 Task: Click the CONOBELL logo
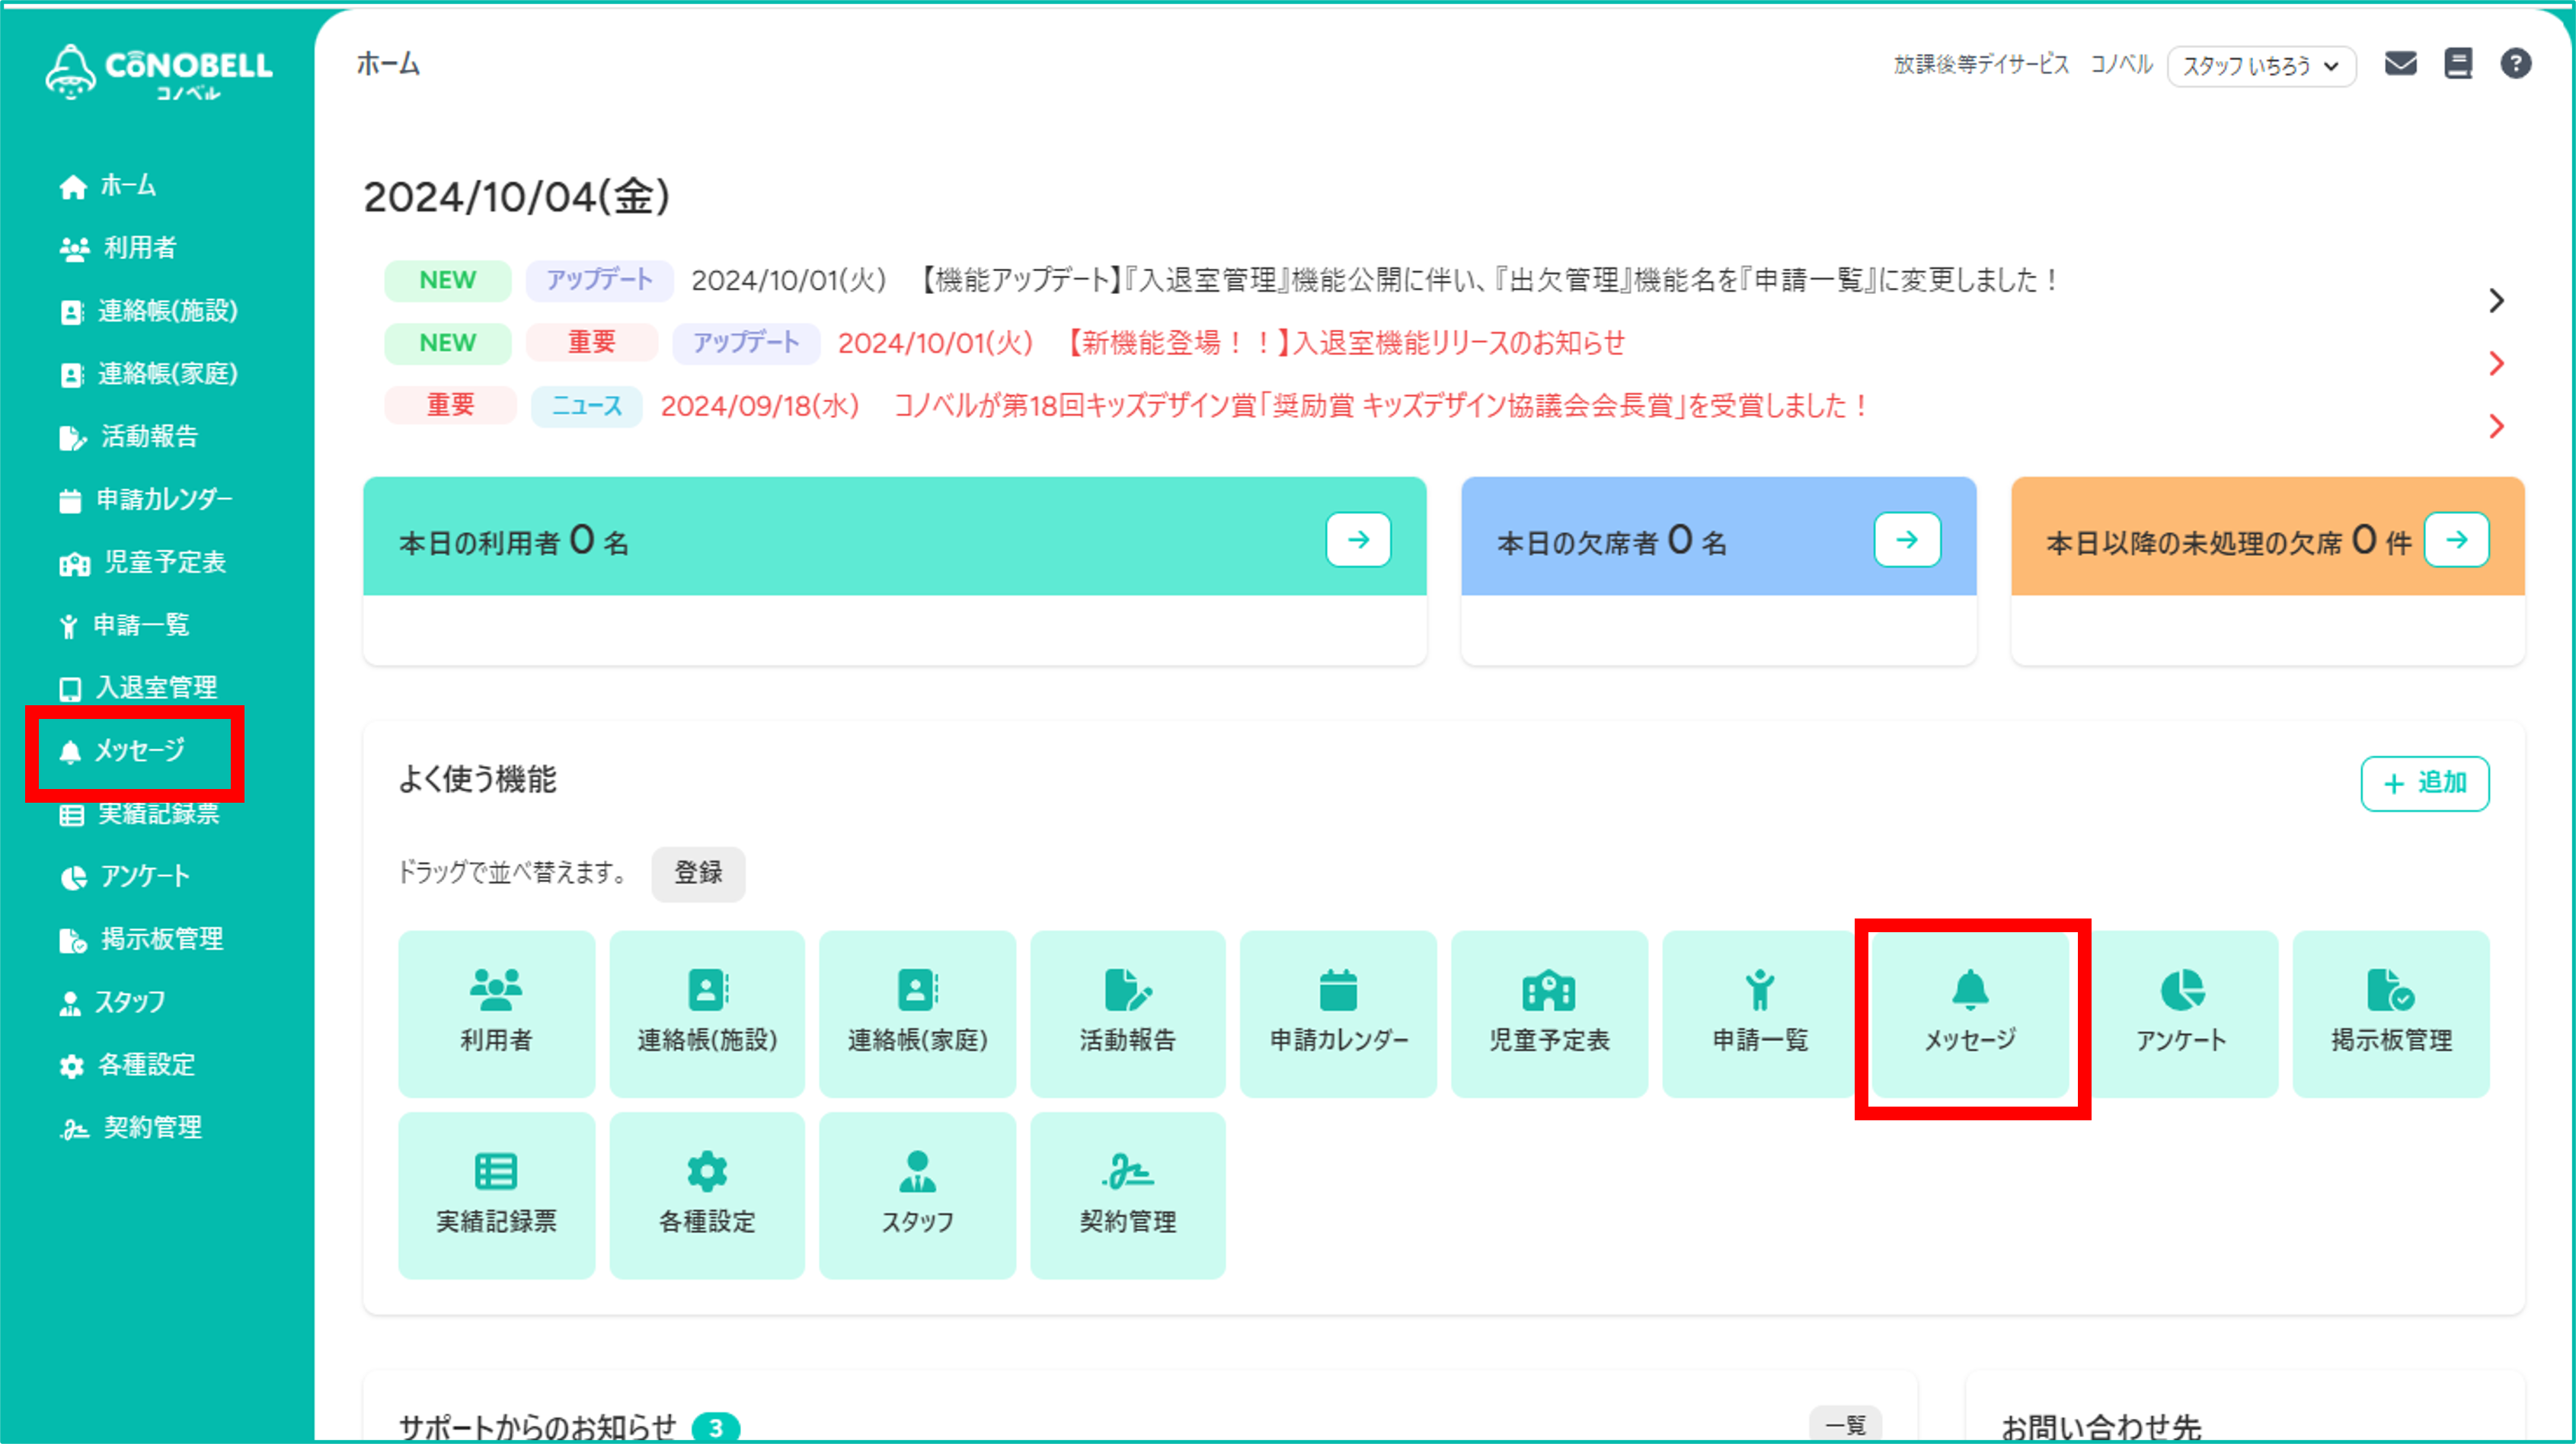tap(158, 72)
